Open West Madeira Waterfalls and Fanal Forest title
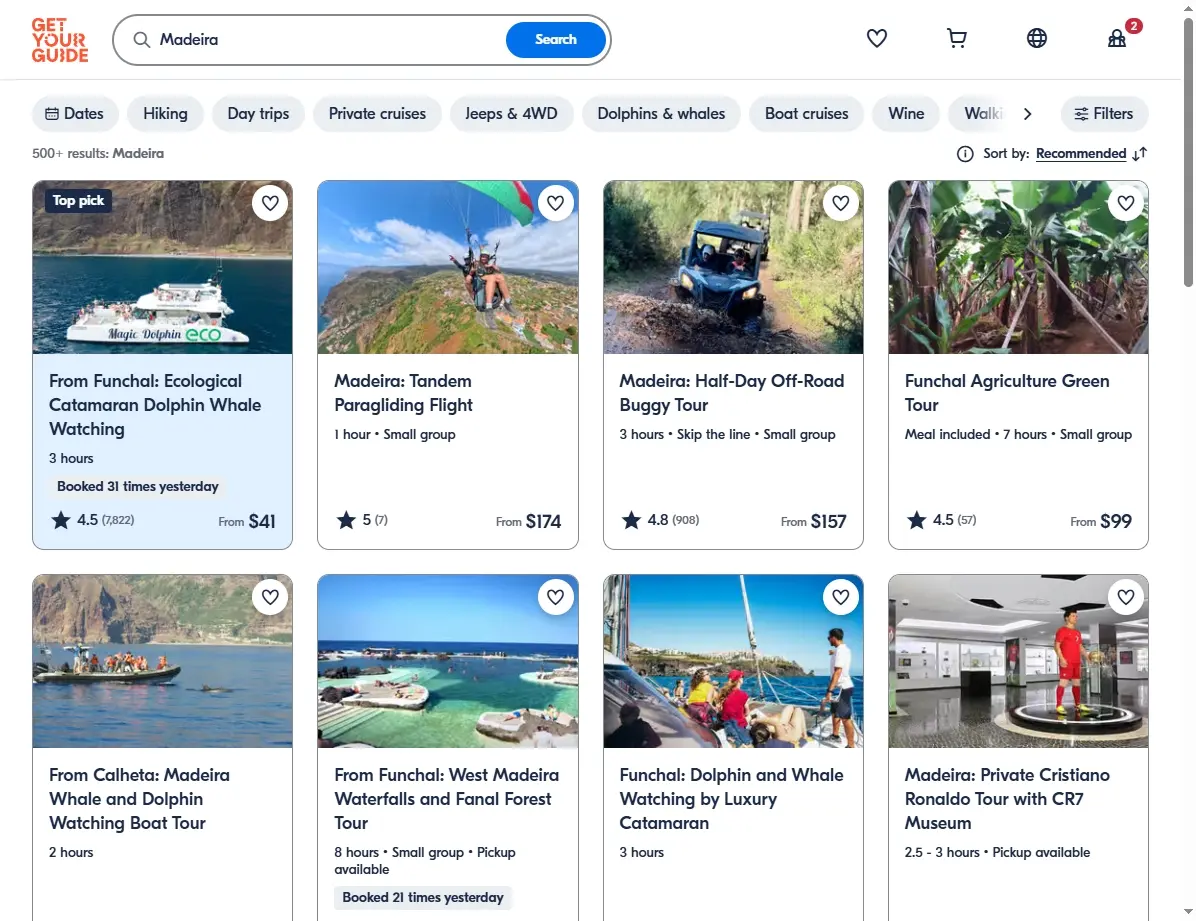The height and width of the screenshot is (921, 1196). tap(446, 799)
